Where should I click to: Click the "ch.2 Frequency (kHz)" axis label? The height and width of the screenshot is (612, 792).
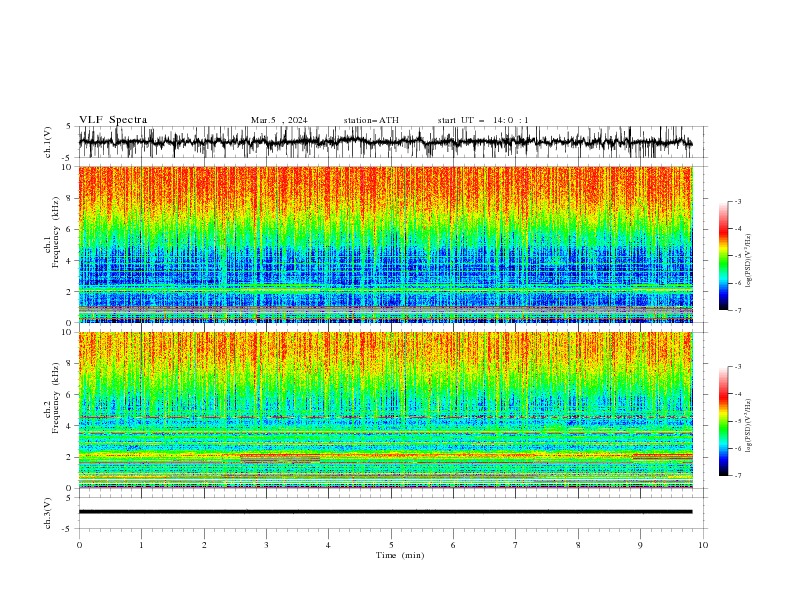coord(52,397)
